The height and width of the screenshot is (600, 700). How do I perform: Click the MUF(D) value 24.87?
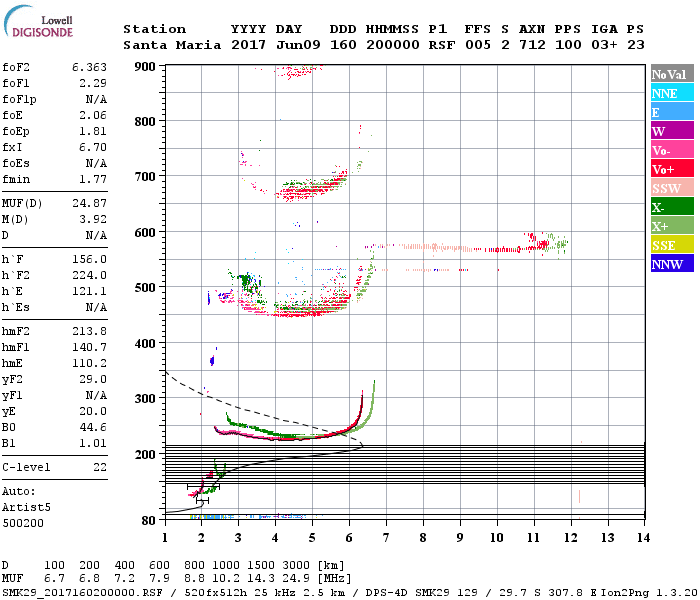[x=89, y=204]
